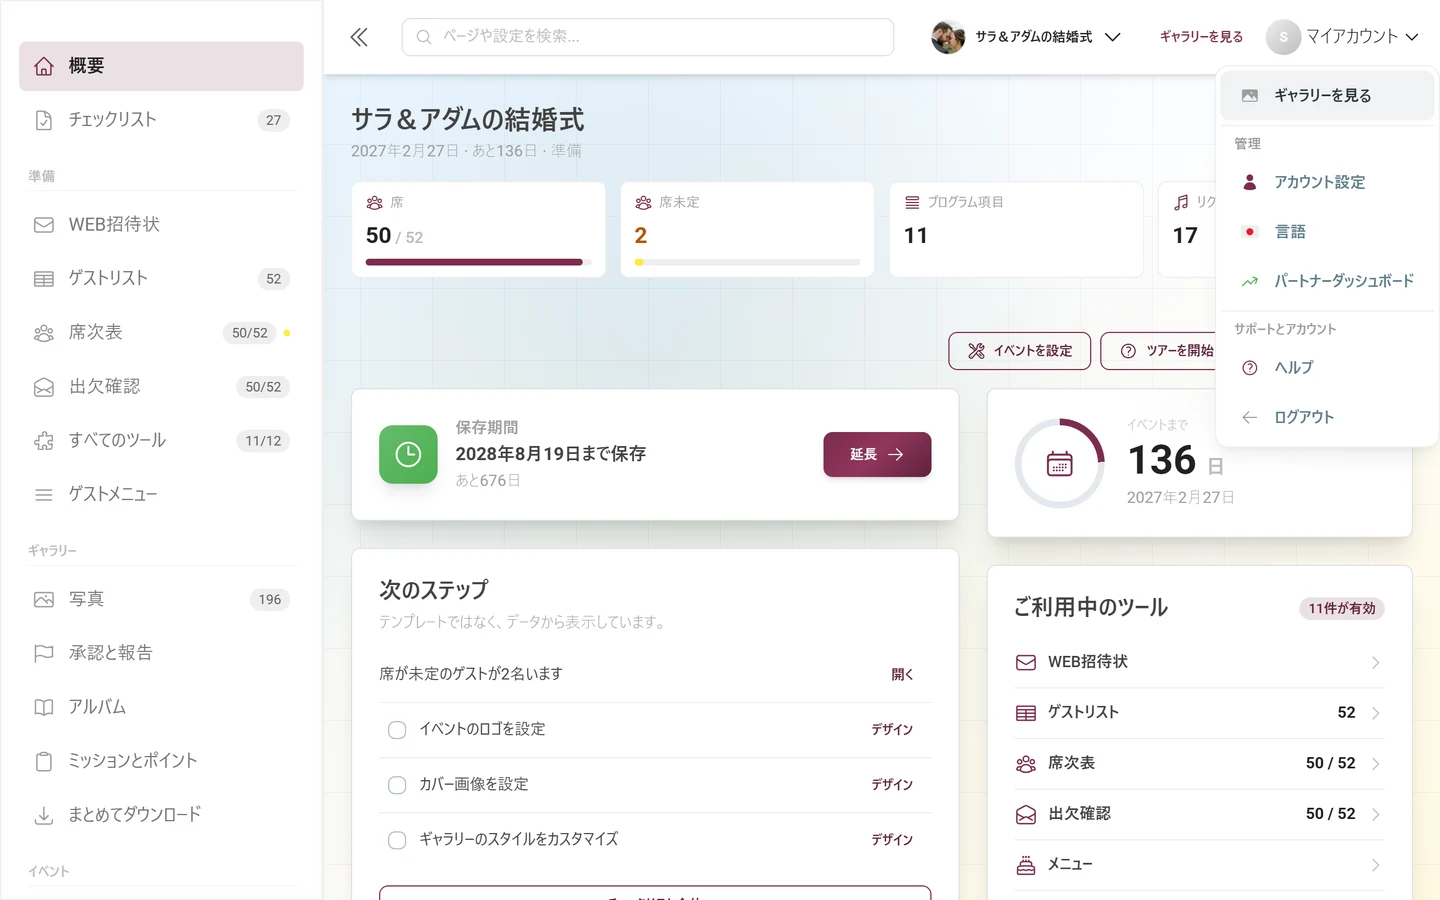Click the clipboard icon beside ミッションとポイント

pyautogui.click(x=44, y=762)
